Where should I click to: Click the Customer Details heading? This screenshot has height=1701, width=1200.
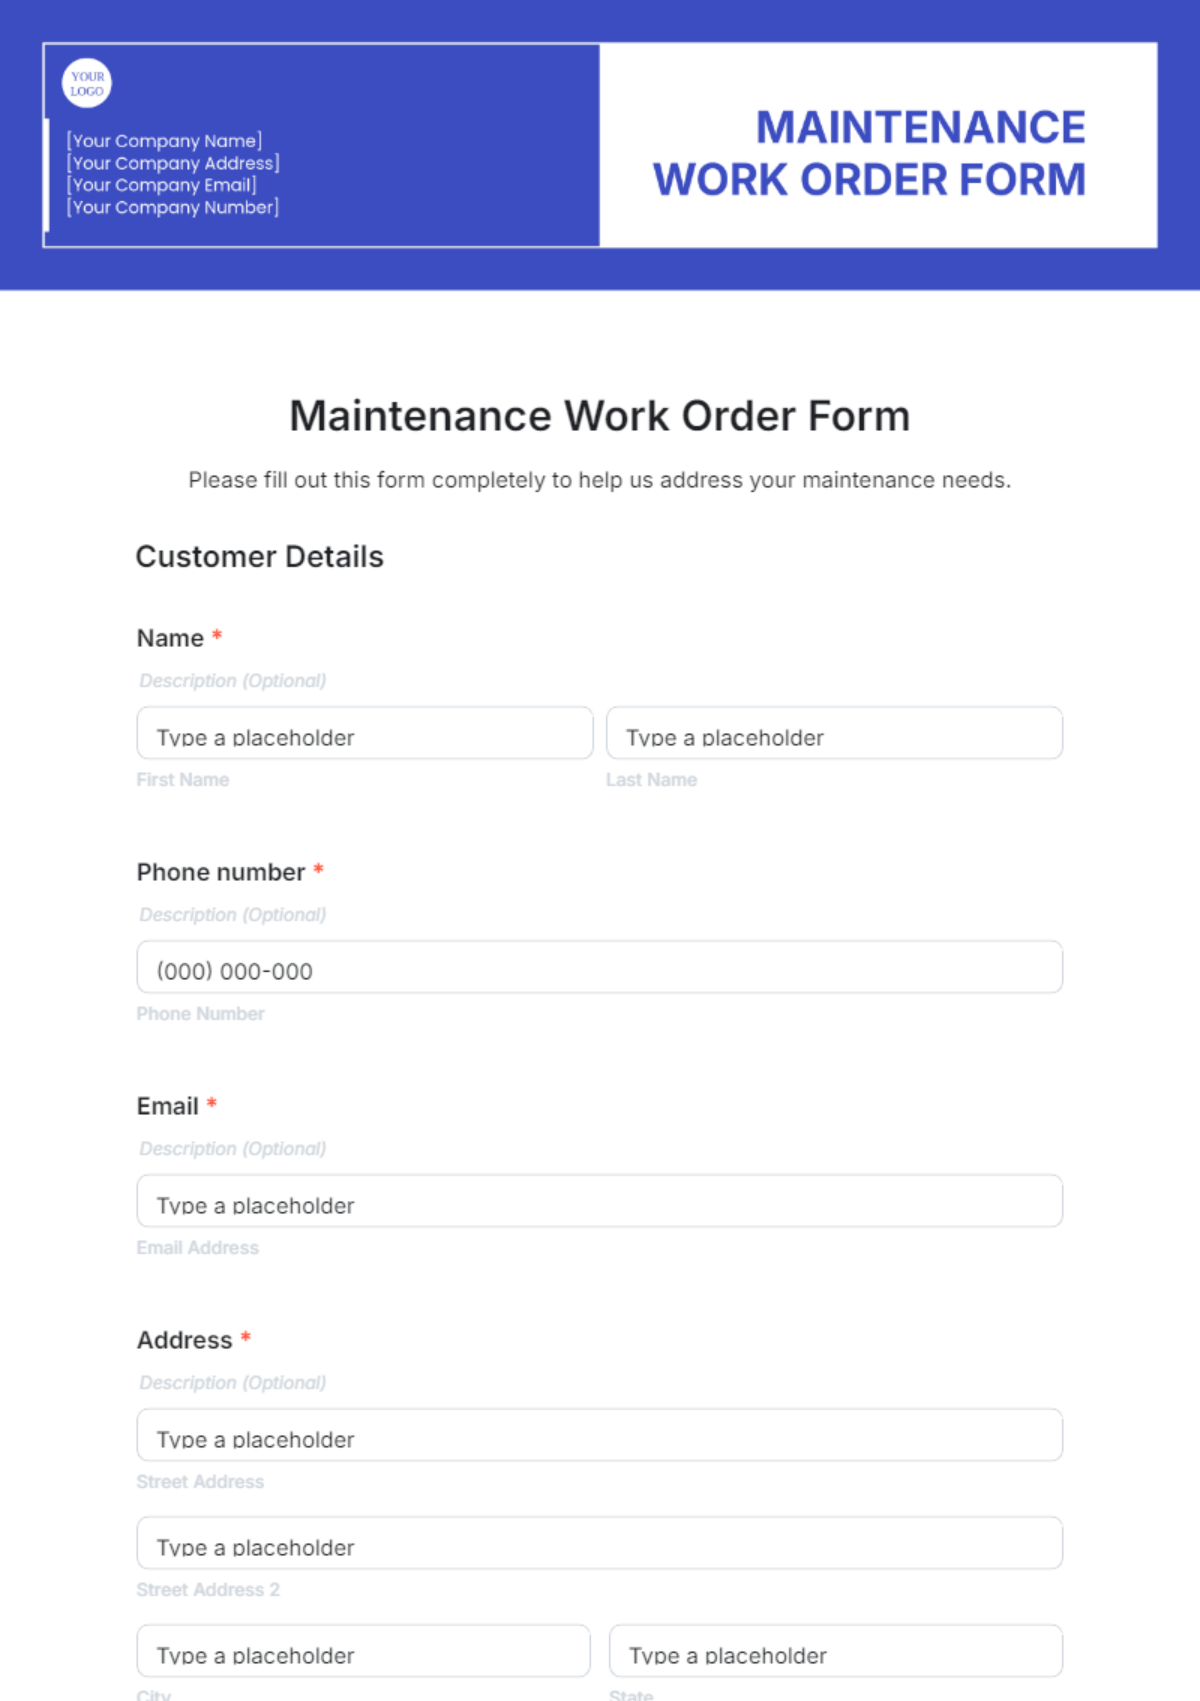pyautogui.click(x=260, y=557)
